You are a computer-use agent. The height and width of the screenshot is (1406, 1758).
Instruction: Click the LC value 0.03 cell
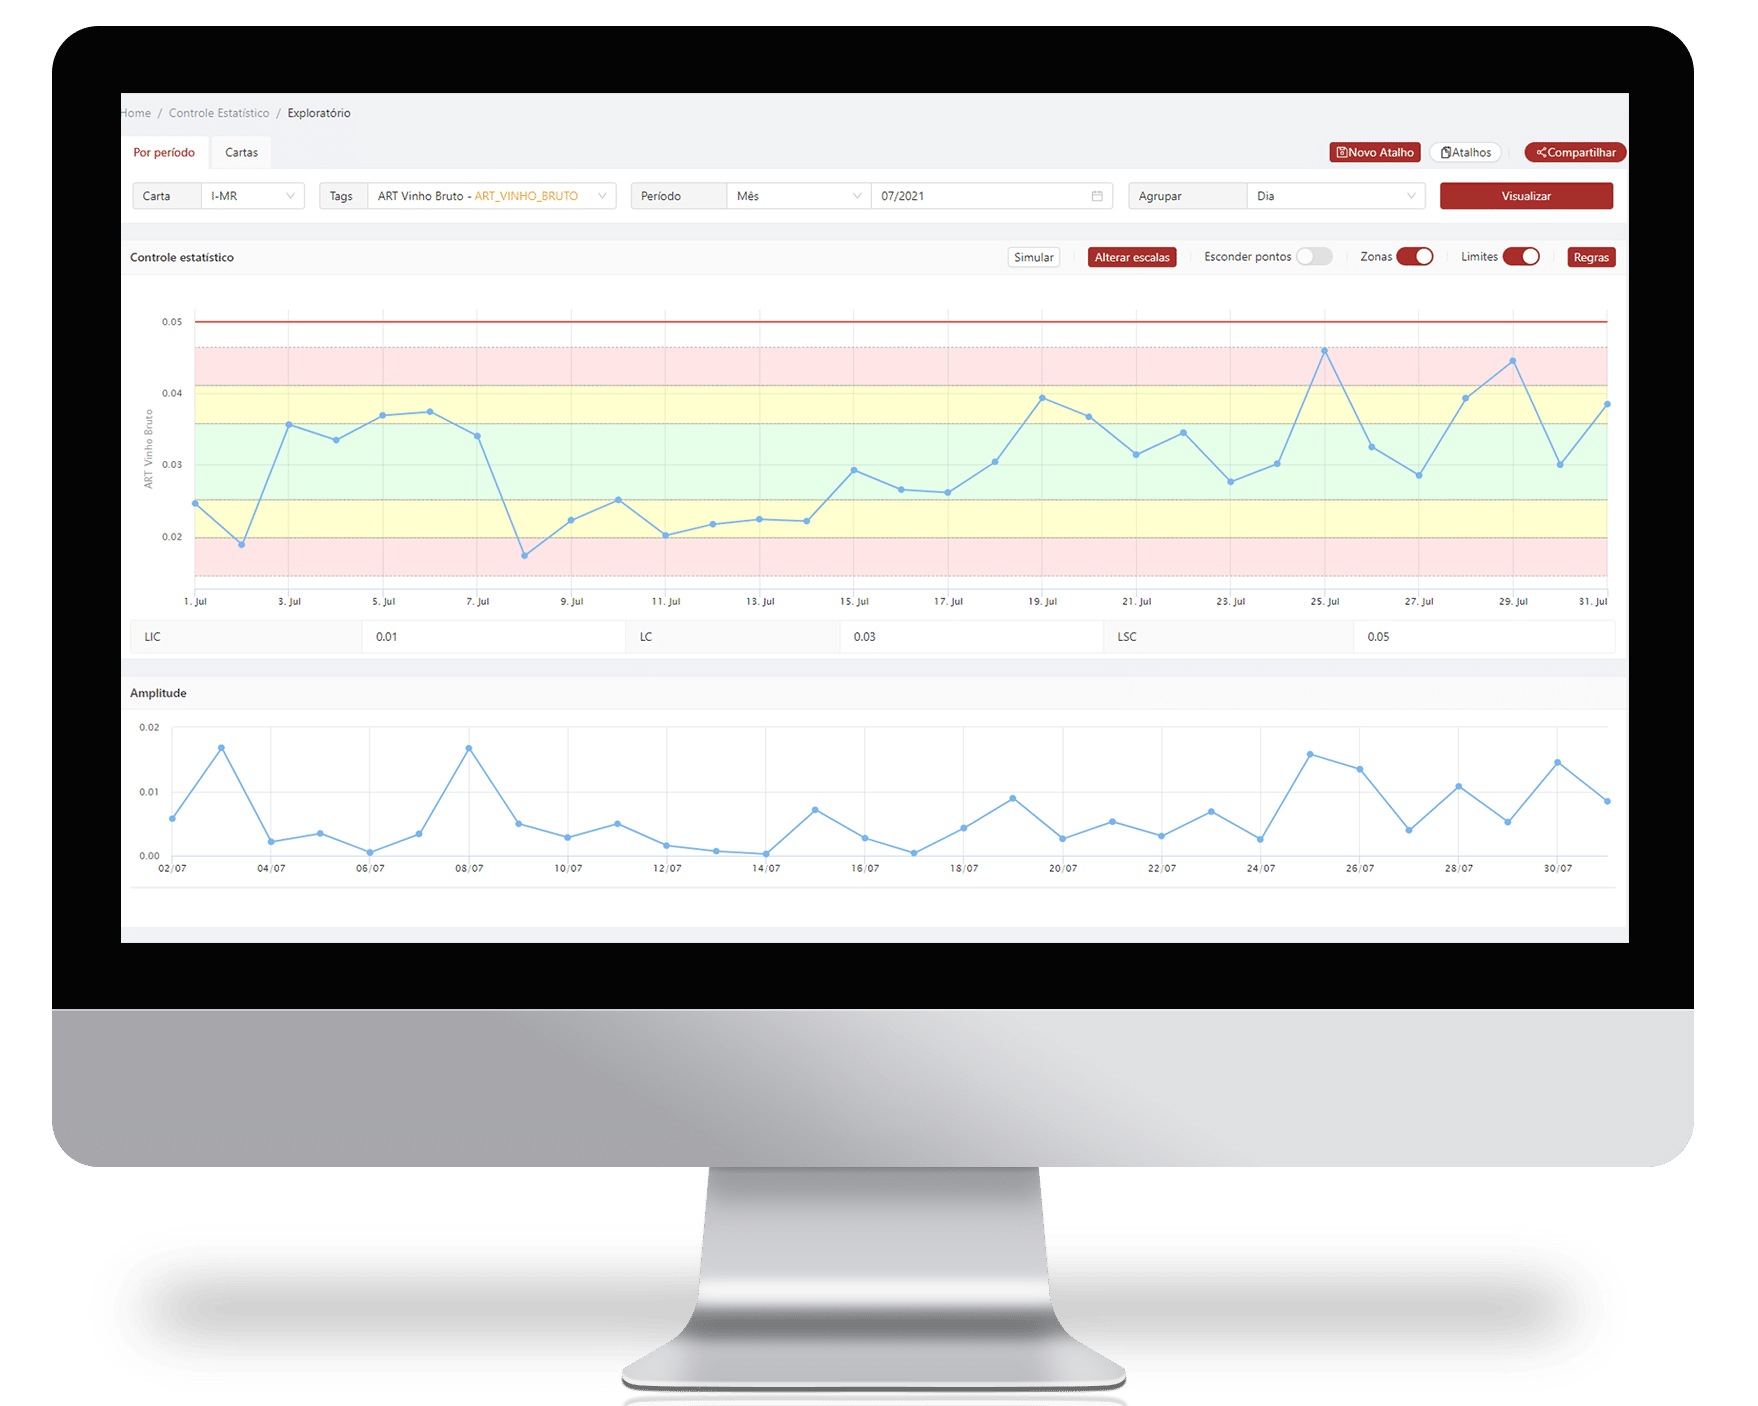click(x=971, y=637)
